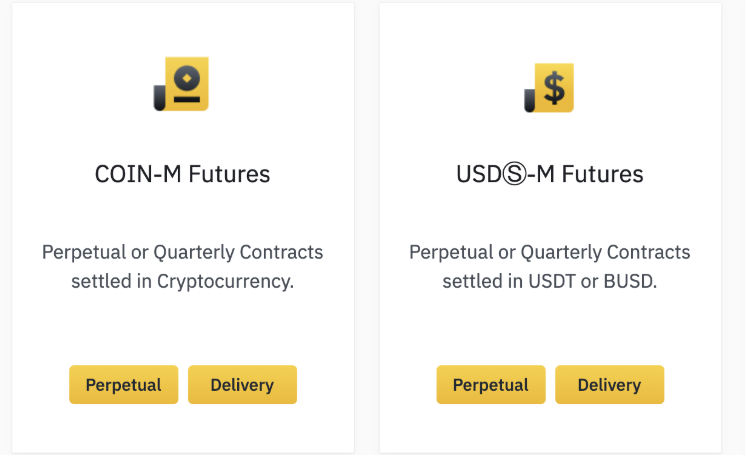Image resolution: width=746 pixels, height=467 pixels.
Task: Click the dollar sign on the USDⓈ-M icon
Action: pos(555,88)
